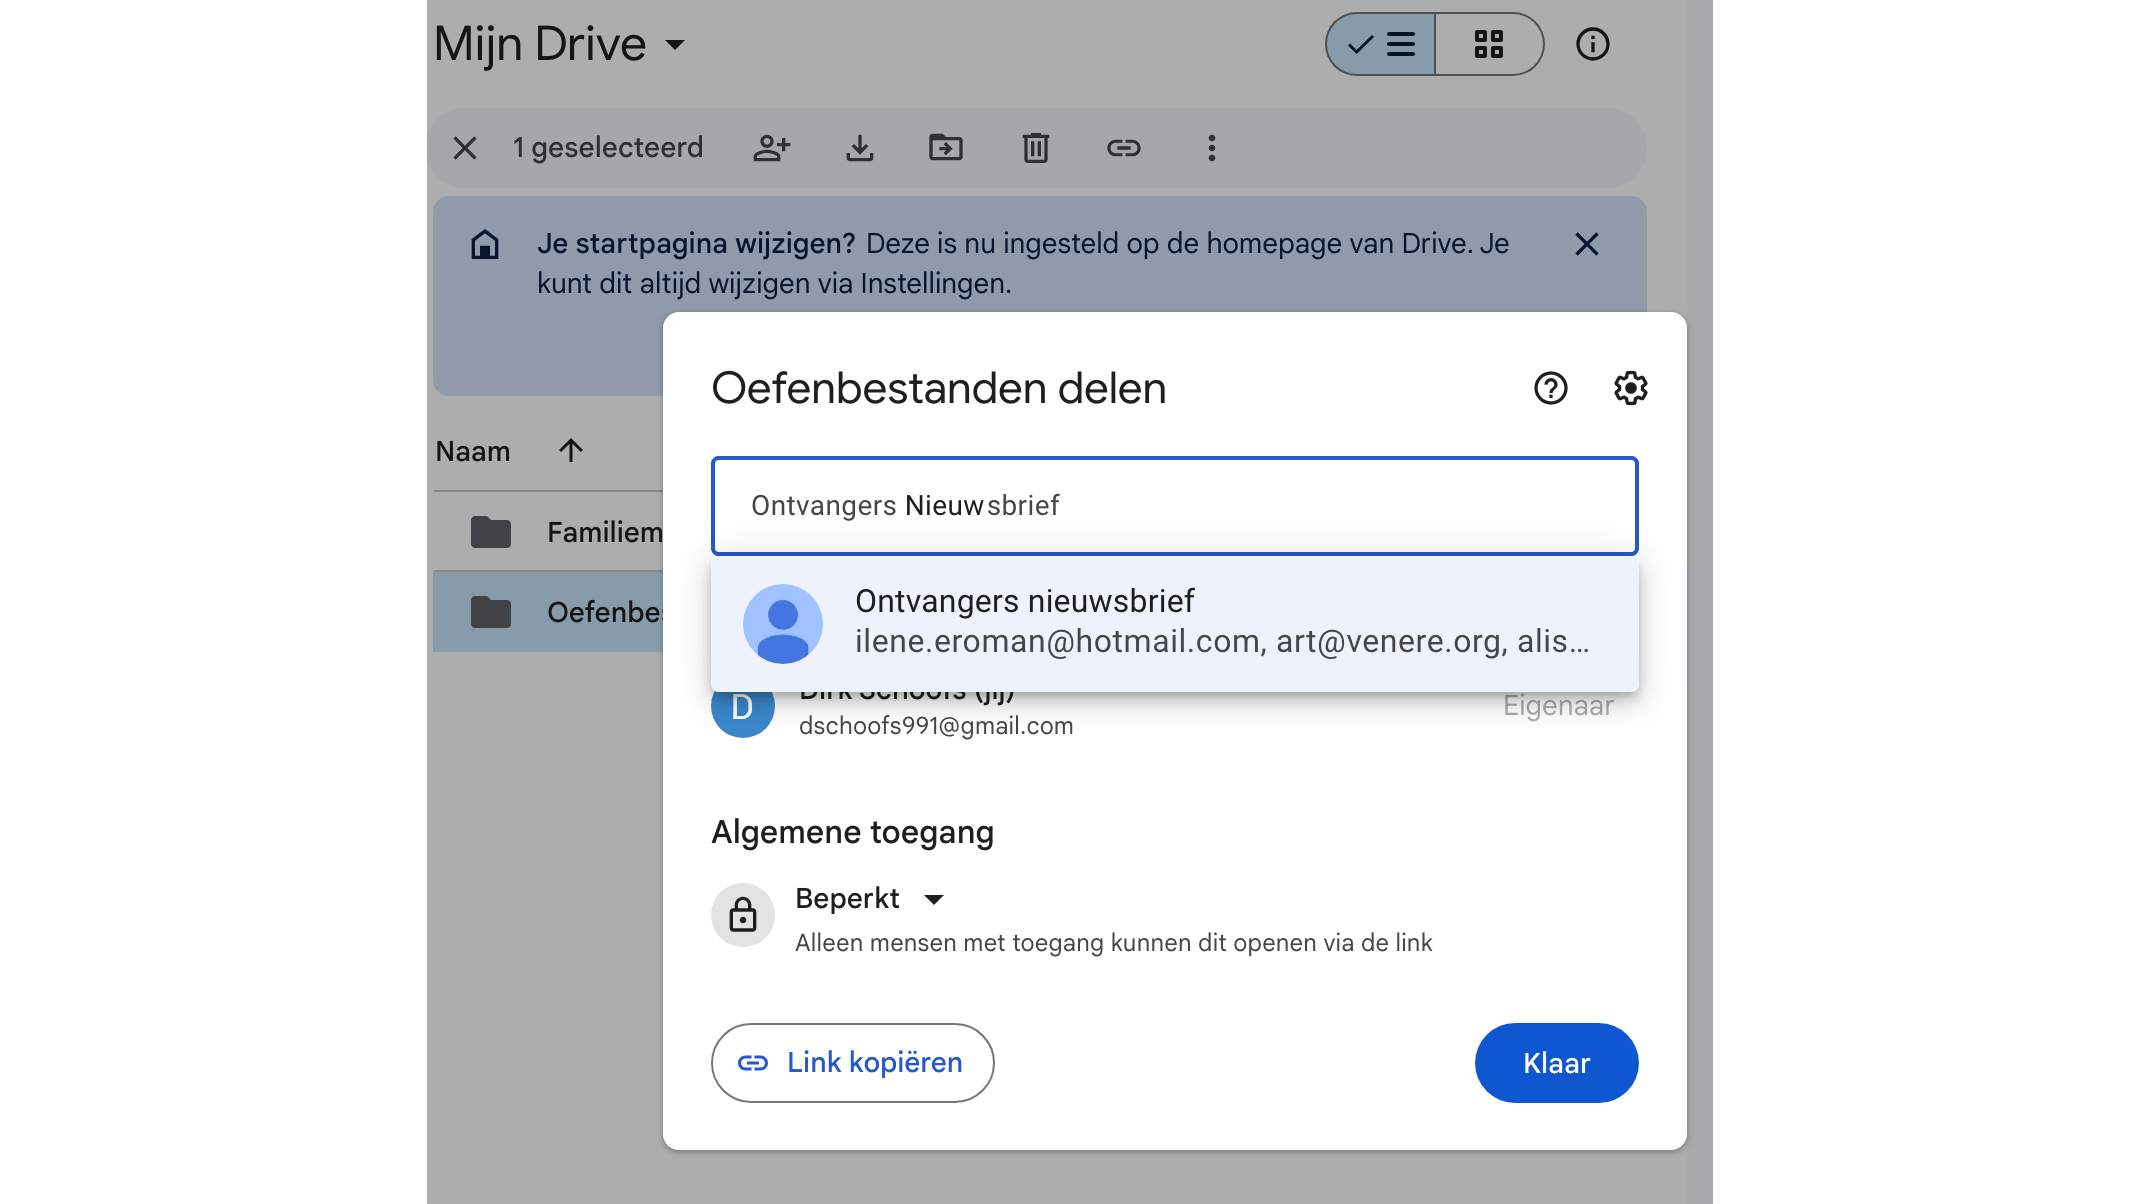
Task: Toggle sort direction arrow next to Naam
Action: point(570,451)
